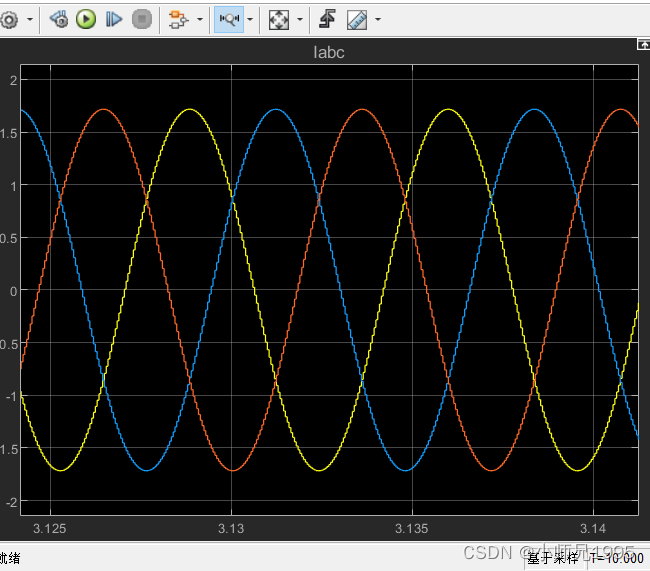The width and height of the screenshot is (650, 571).
Task: Expand the measurements dropdown arrow
Action: [x=378, y=19]
